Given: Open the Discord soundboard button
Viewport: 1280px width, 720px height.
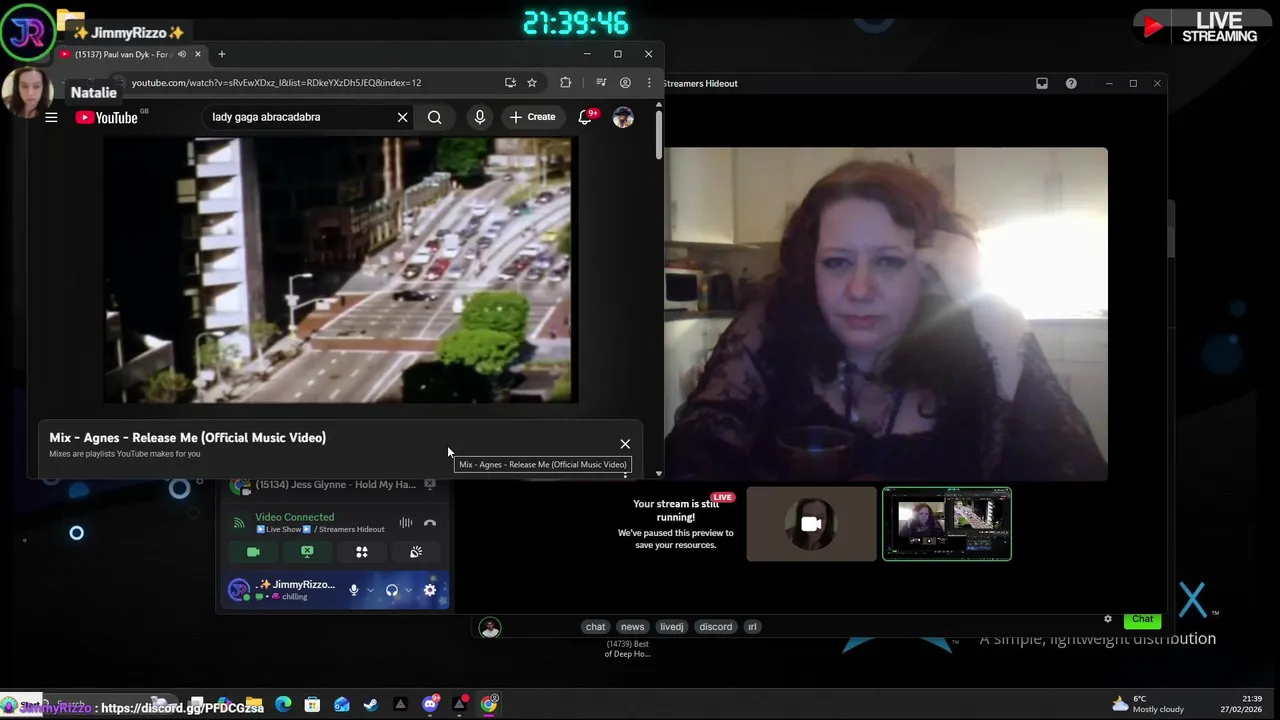Looking at the screenshot, I should (x=416, y=551).
